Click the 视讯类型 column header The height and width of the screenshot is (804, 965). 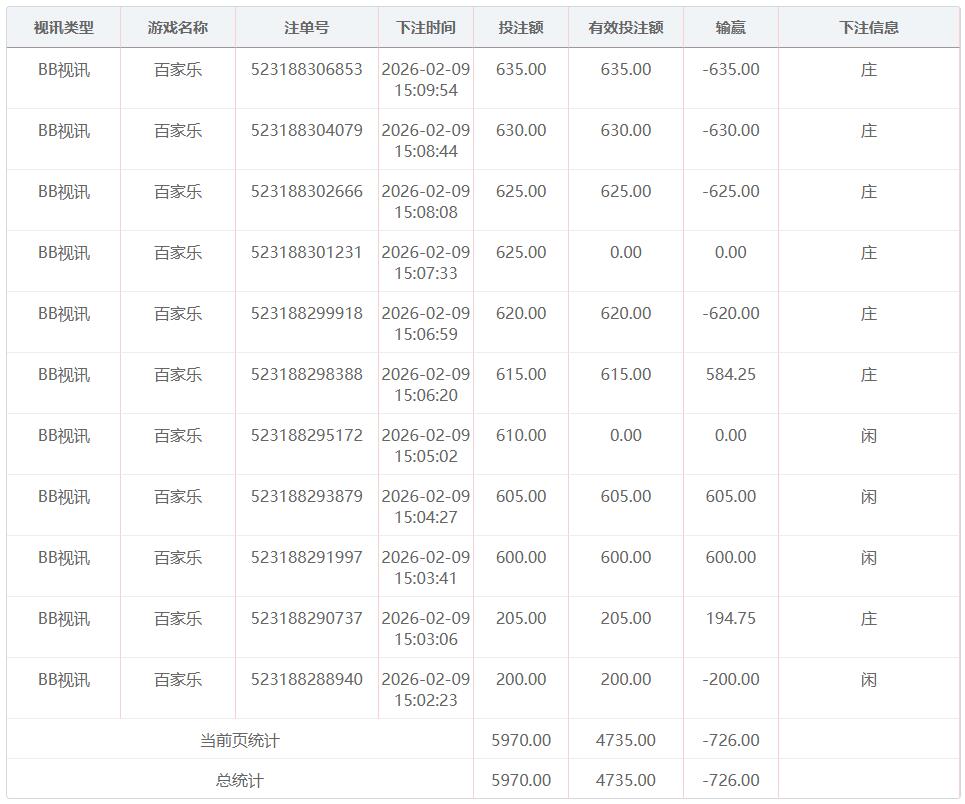63,28
